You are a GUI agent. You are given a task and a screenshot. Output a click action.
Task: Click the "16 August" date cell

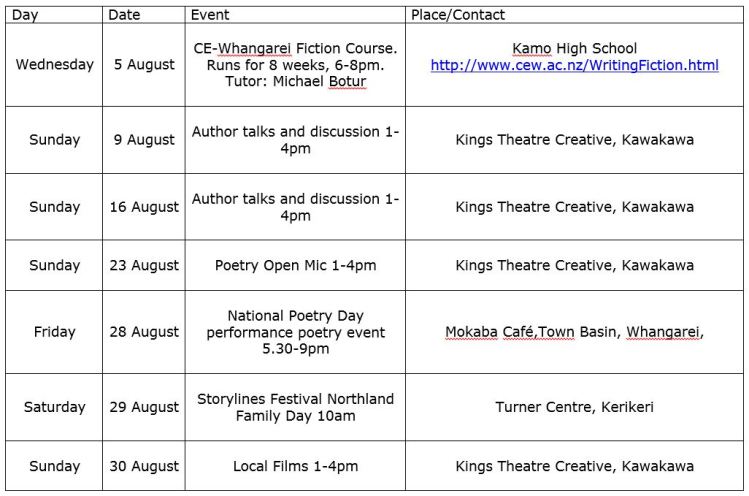coord(144,207)
